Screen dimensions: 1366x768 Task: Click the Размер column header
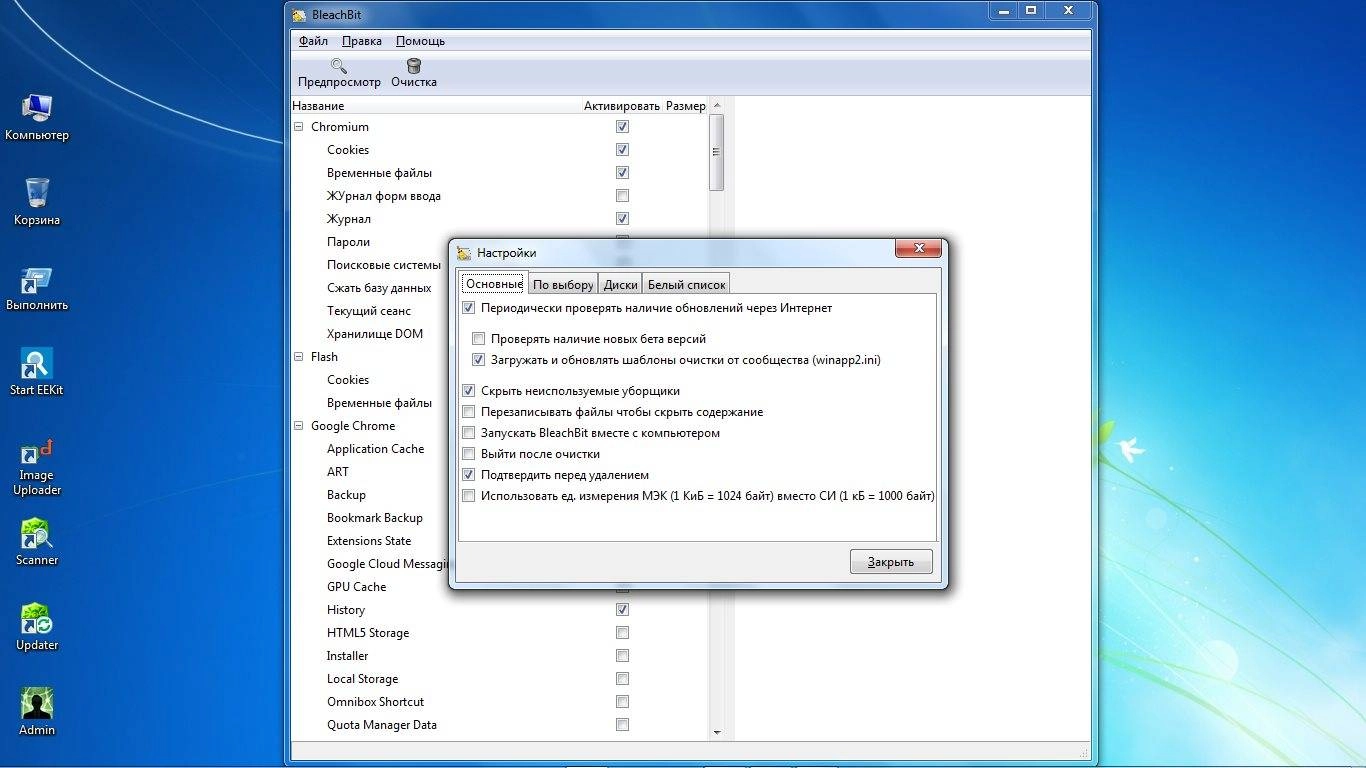pos(686,106)
